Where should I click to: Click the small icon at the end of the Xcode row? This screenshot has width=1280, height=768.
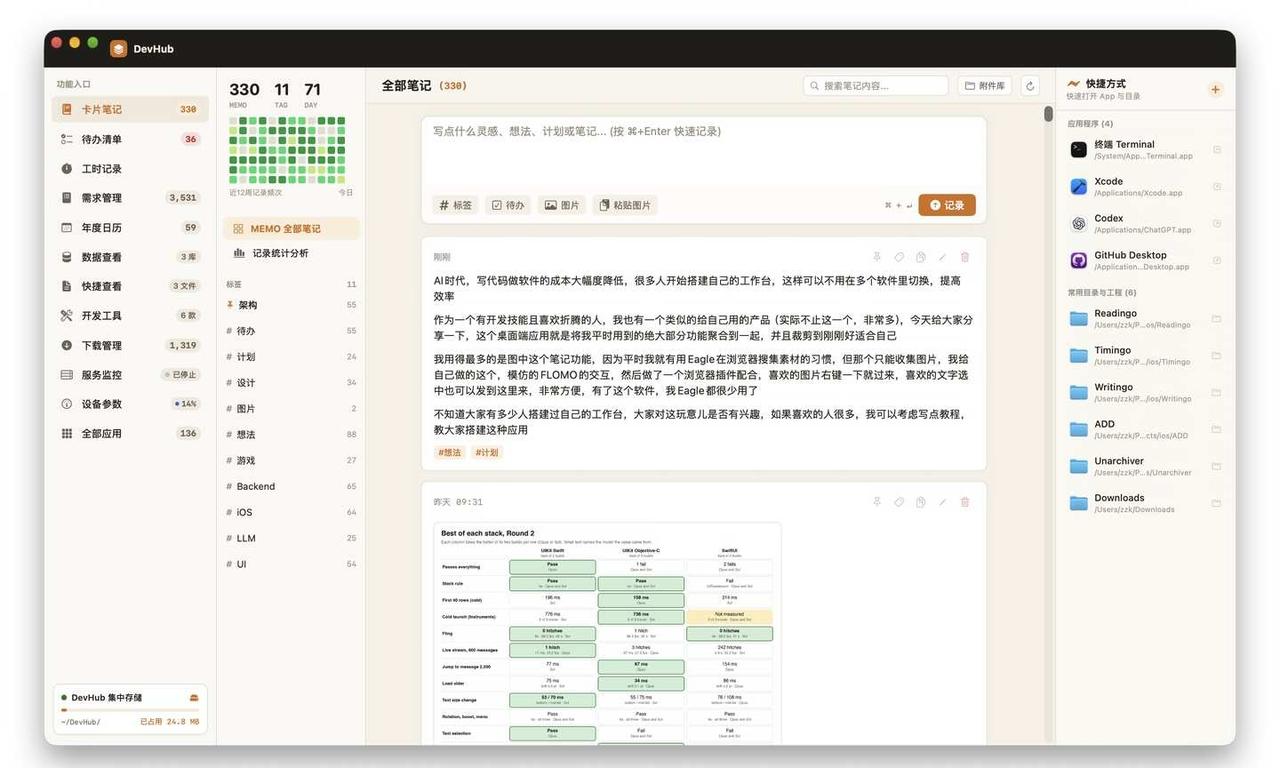(x=1217, y=187)
